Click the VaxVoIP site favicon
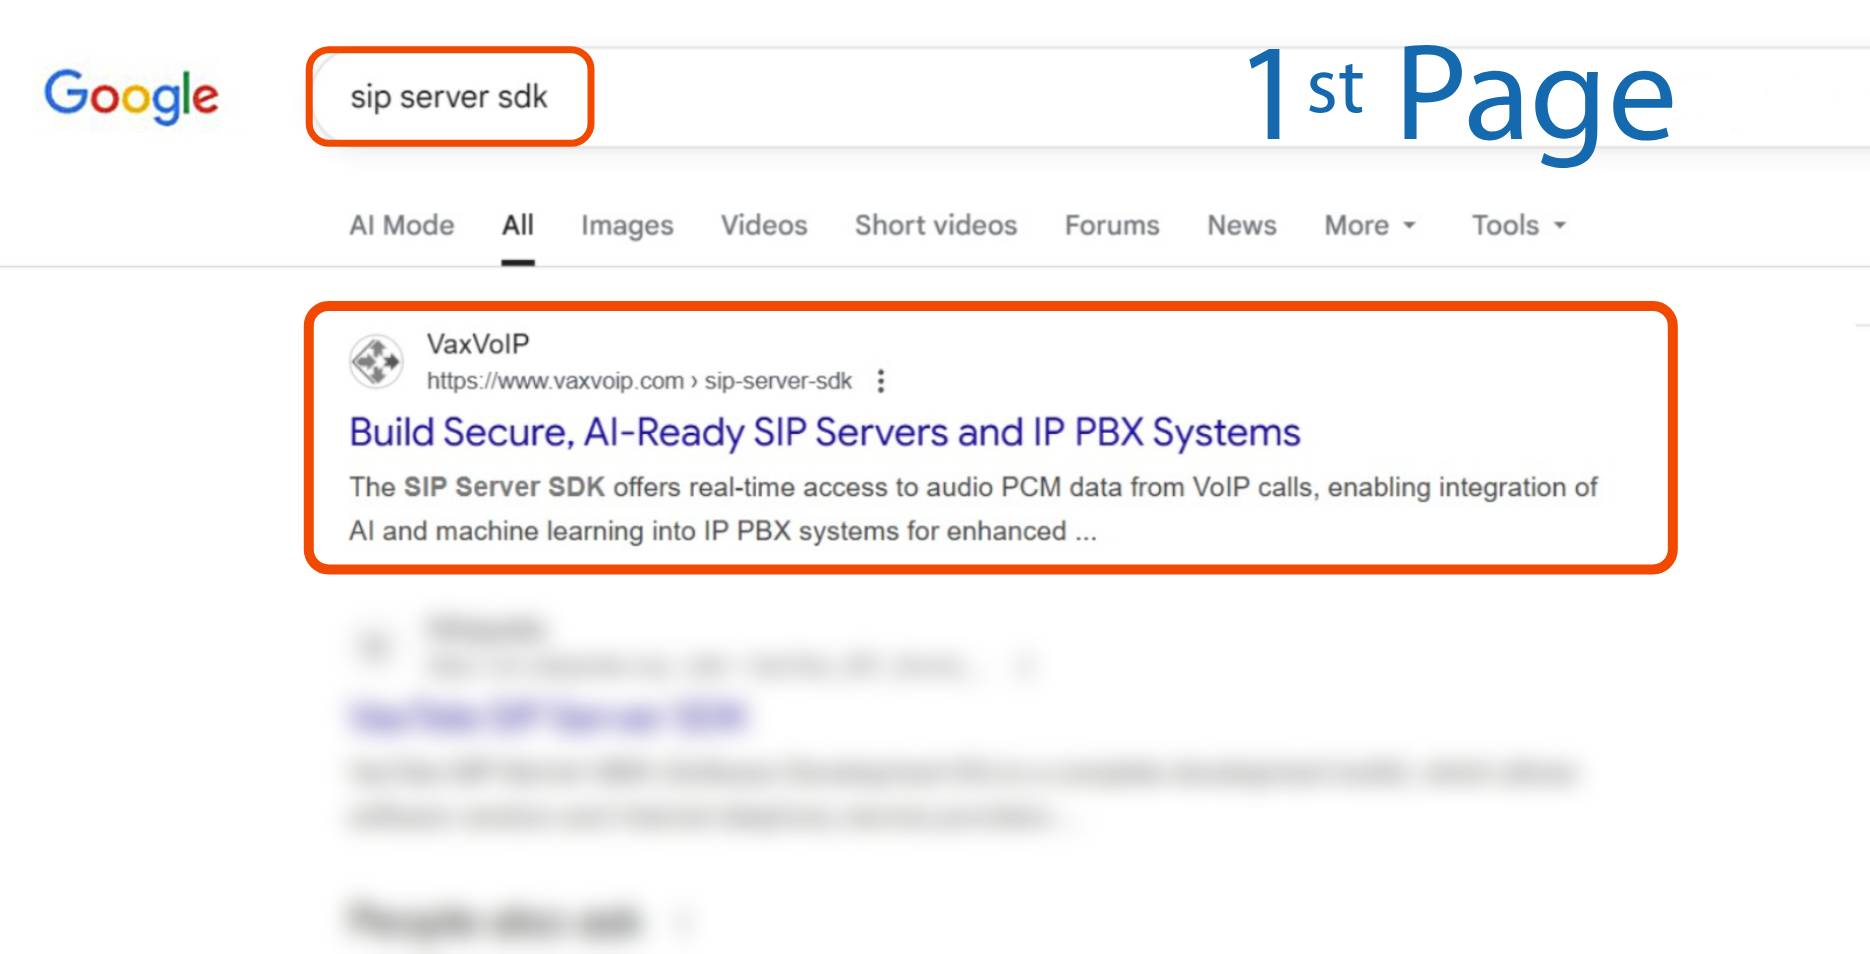The height and width of the screenshot is (954, 1870). (376, 361)
